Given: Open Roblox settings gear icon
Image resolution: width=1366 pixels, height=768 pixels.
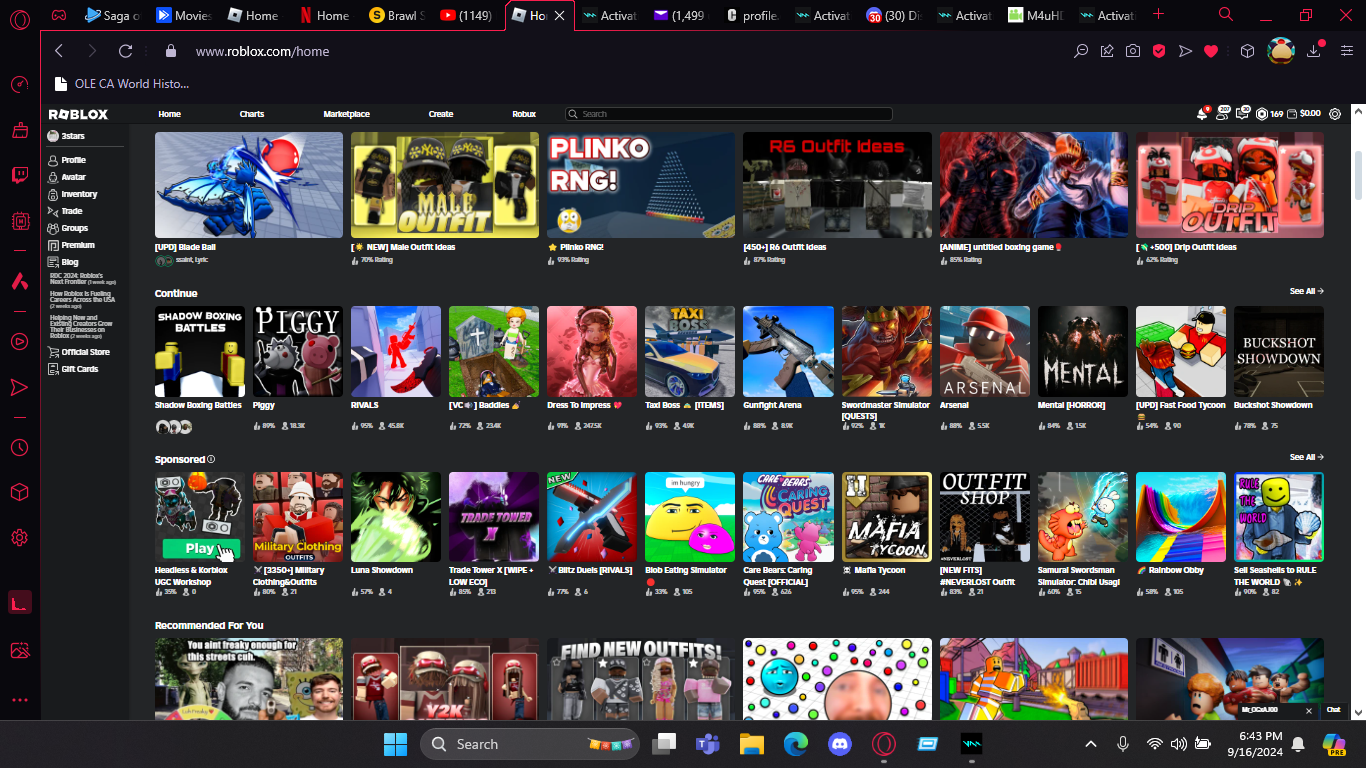Looking at the screenshot, I should click(x=1335, y=114).
